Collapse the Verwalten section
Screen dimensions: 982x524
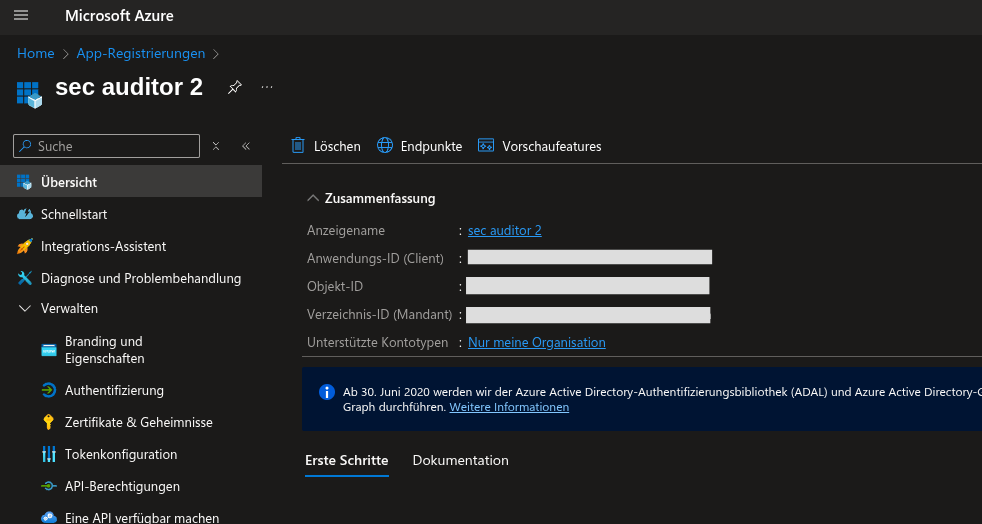pyautogui.click(x=25, y=308)
